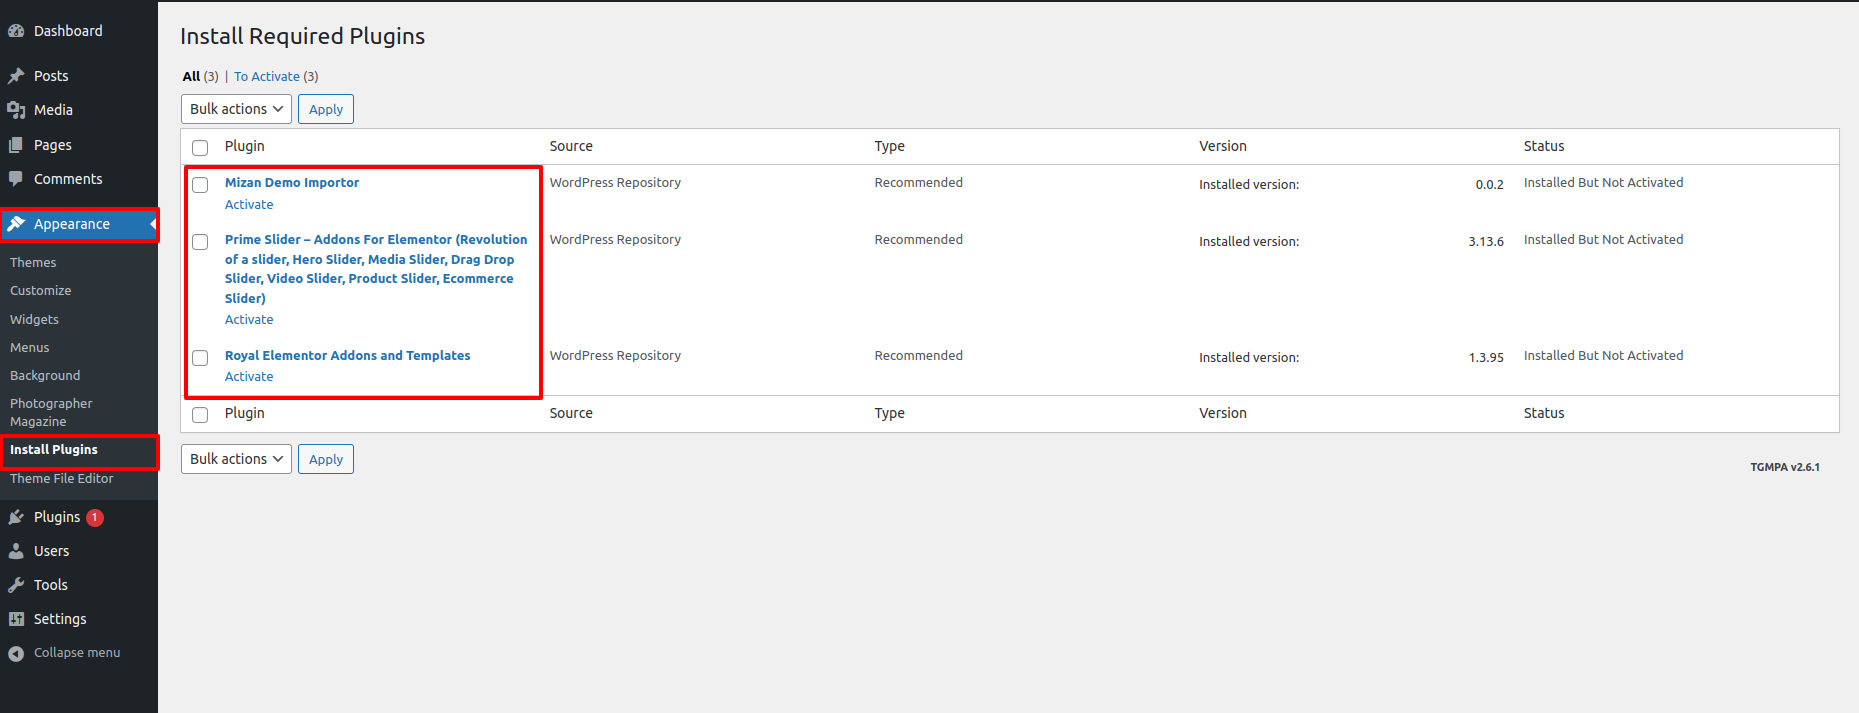The image size is (1859, 713).
Task: Check the Mizan Demo Importor checkbox
Action: coord(200,185)
